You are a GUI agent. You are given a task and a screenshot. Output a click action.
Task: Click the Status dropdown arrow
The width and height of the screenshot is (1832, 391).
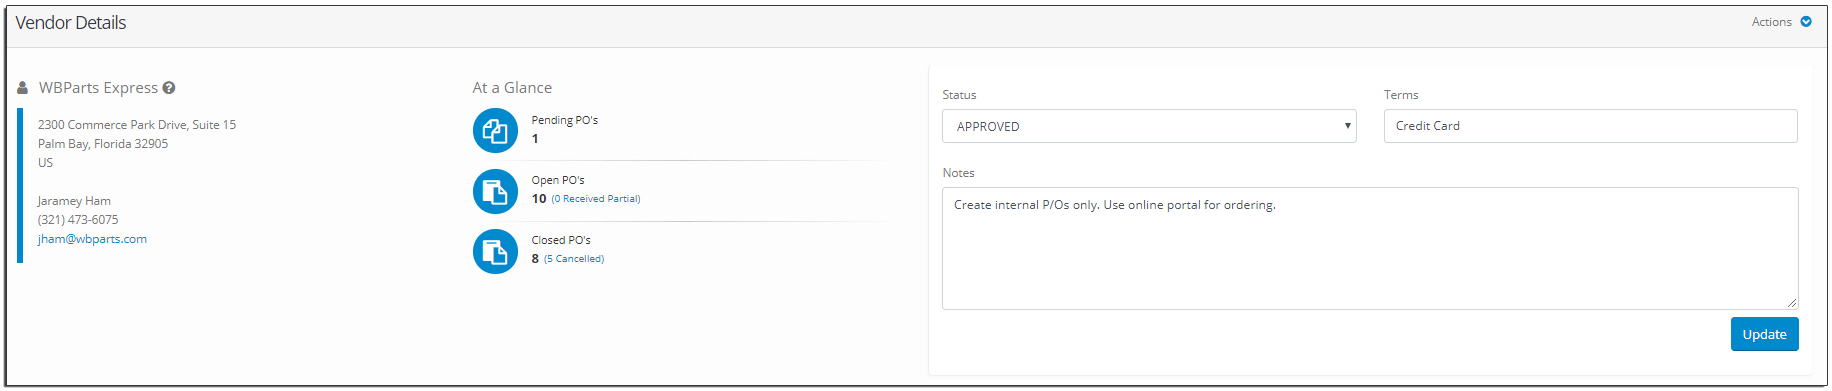[1347, 126]
